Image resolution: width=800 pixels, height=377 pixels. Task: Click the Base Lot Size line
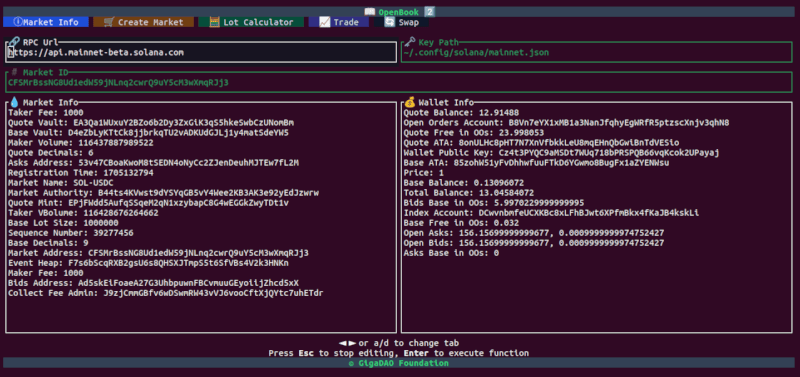point(63,223)
